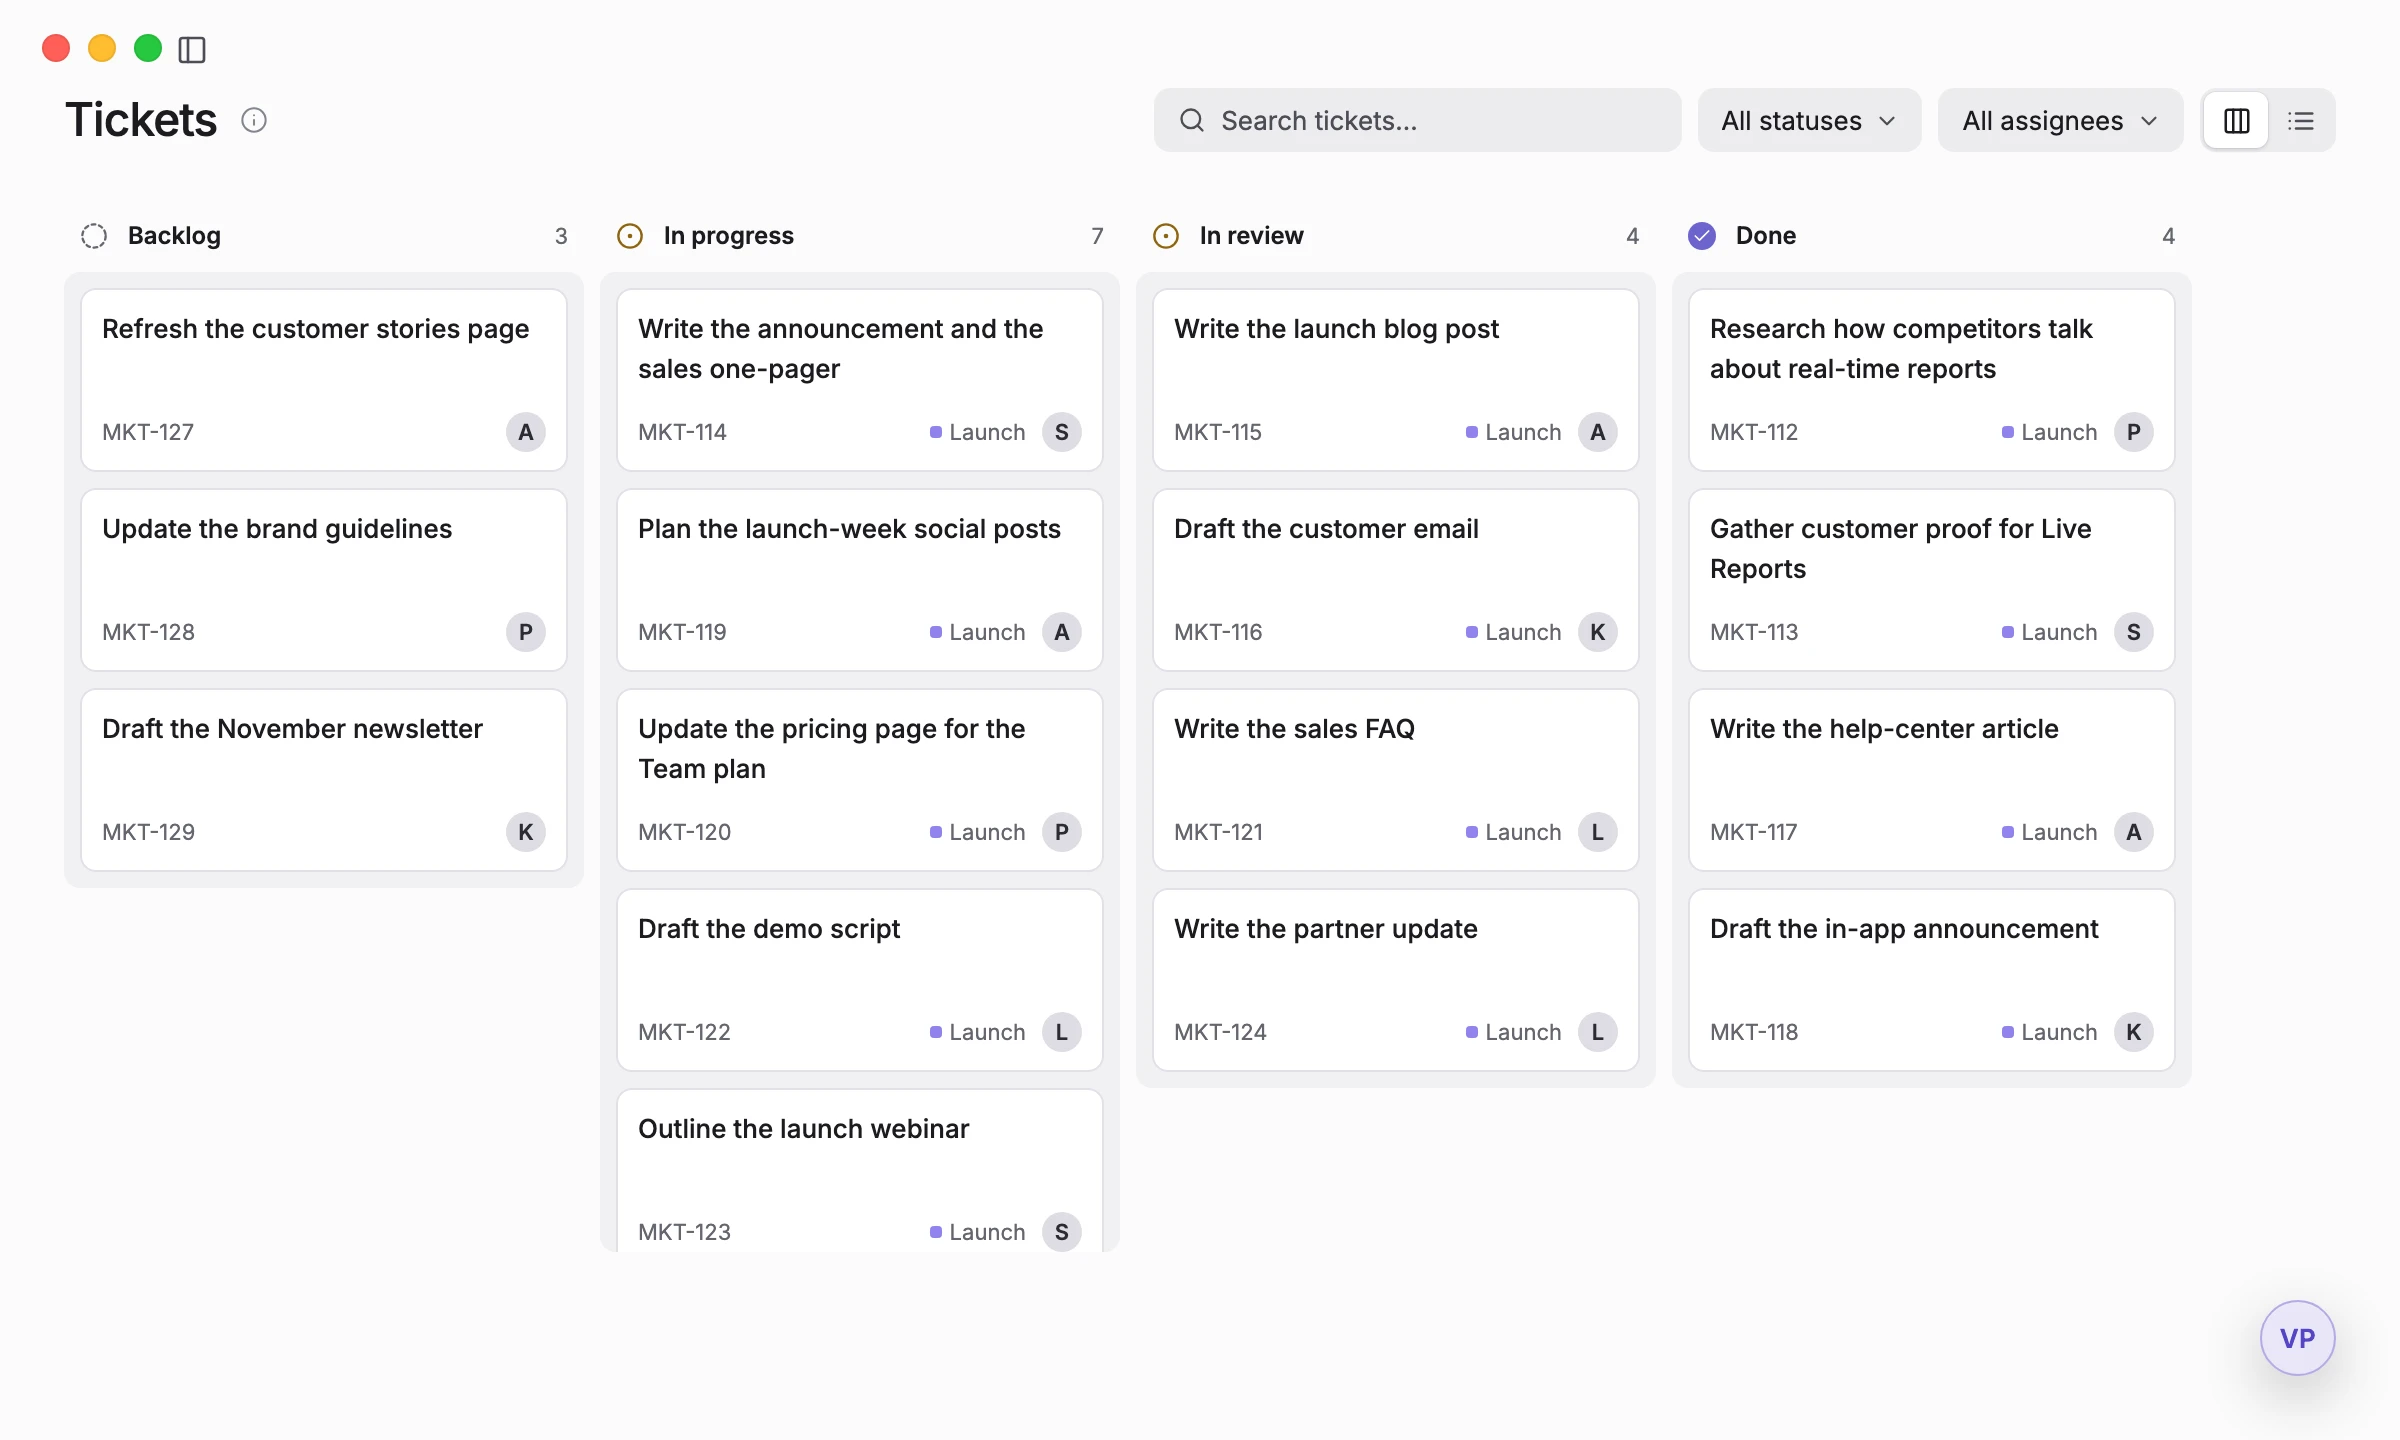Screen dimensions: 2400x1440
Task: Click the info icon beside Tickets
Action: pyautogui.click(x=254, y=120)
